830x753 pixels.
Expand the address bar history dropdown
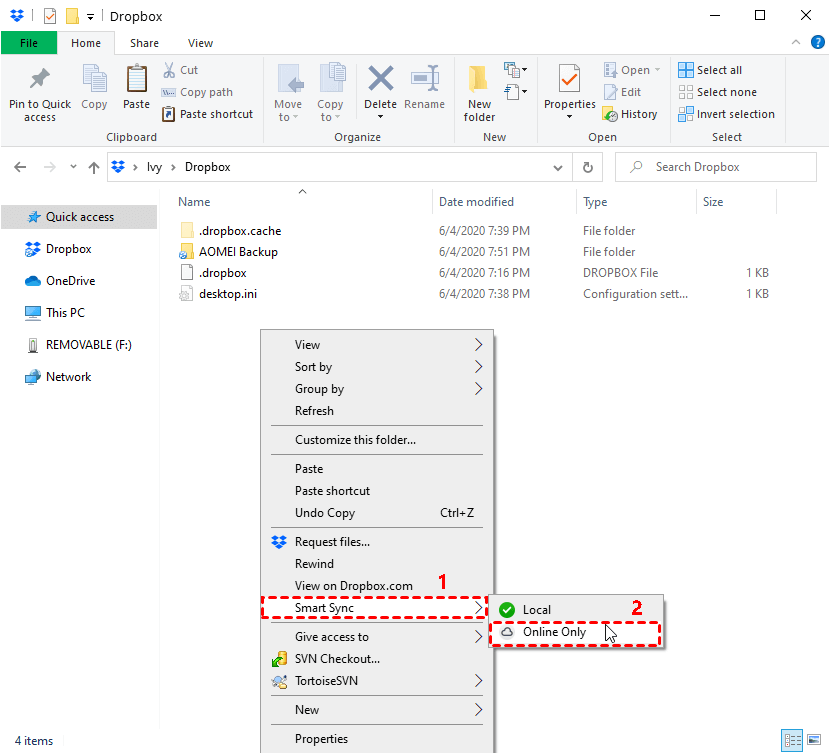pos(561,167)
